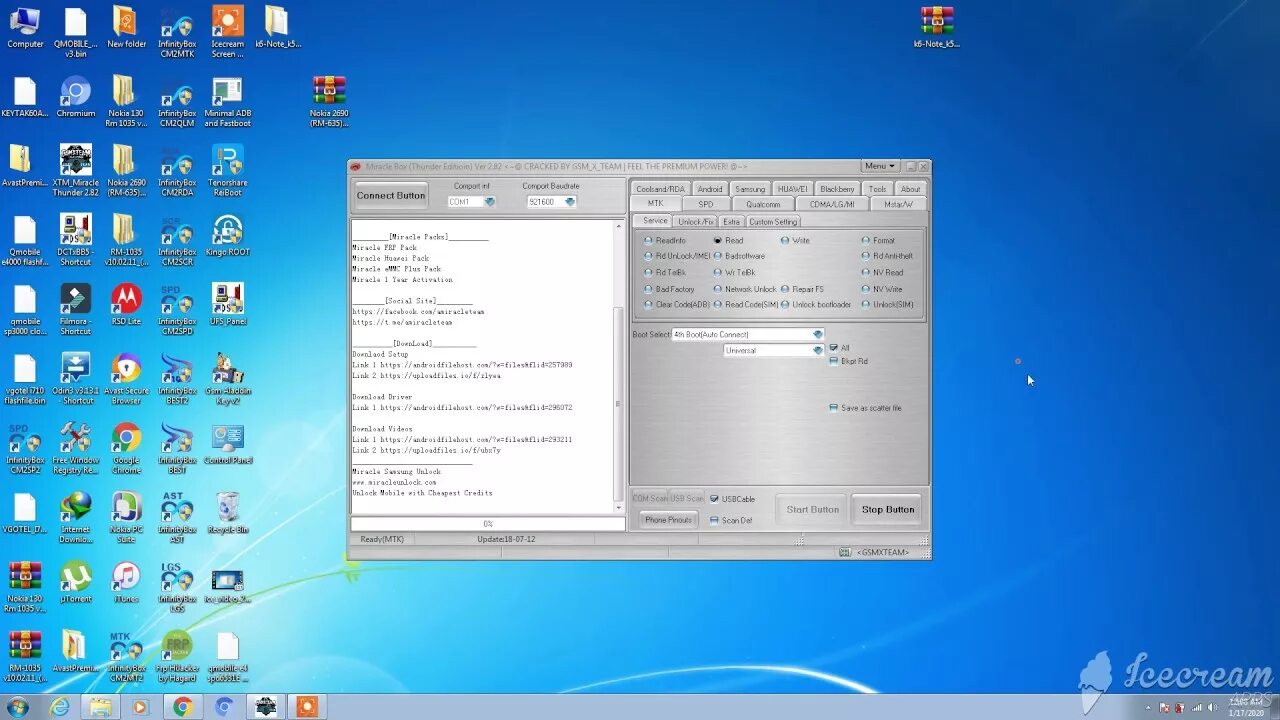The image size is (1280, 720).
Task: Open the Tenorshare ReiBoot desktop shortcut
Action: (228, 170)
